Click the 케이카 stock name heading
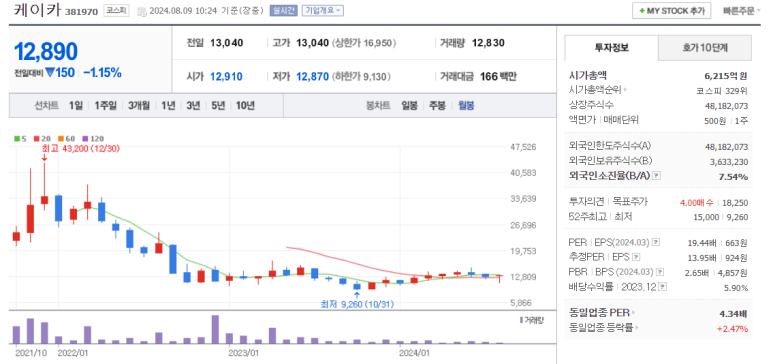This screenshot has height=364, width=773. 37,10
